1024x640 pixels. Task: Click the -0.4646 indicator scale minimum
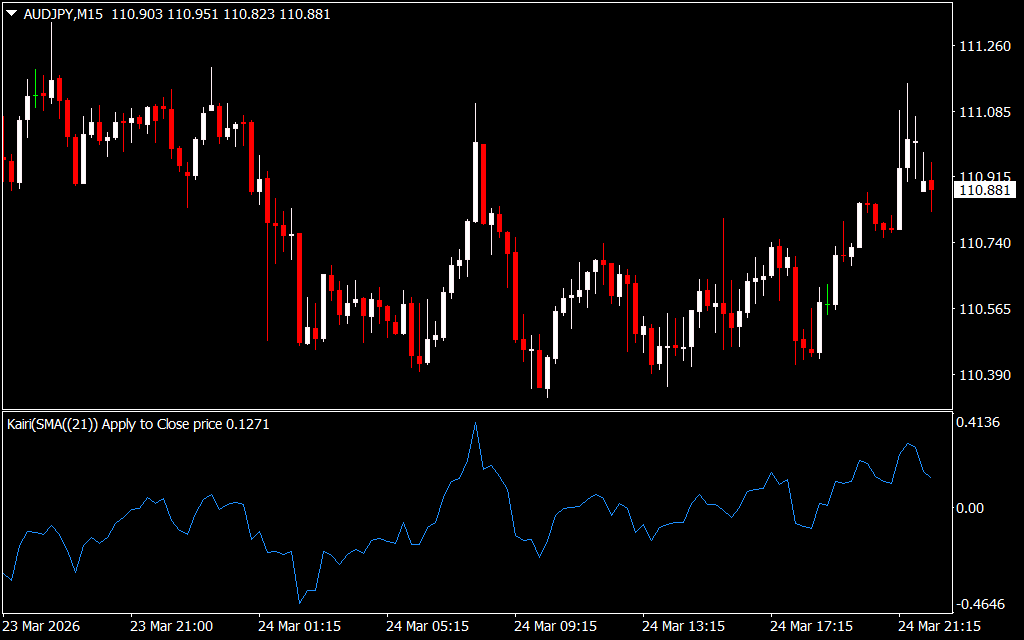[980, 605]
